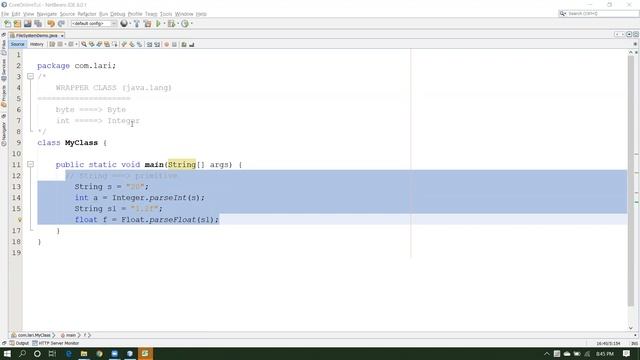Toggle the Highlight Search icon

107,44
